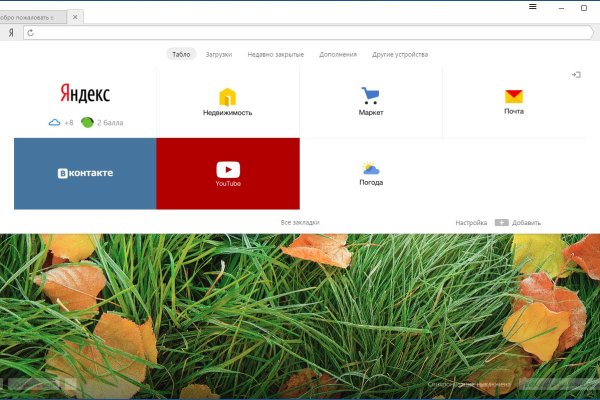
Task: Reload the page with the refresh icon
Action: point(31,33)
